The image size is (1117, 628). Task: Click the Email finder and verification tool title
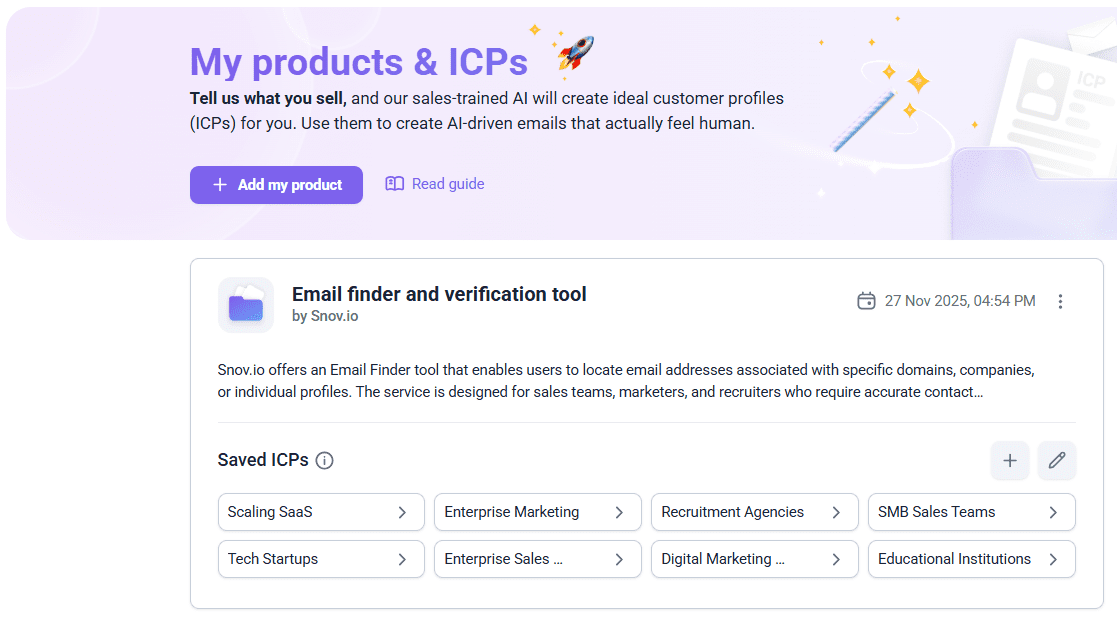click(x=439, y=294)
